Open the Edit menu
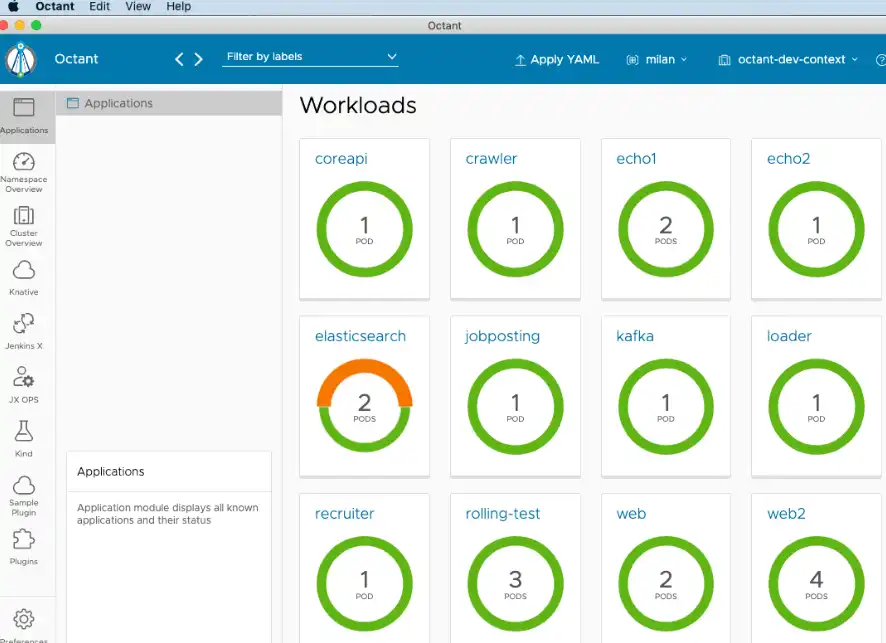The image size is (886, 643). coord(99,7)
